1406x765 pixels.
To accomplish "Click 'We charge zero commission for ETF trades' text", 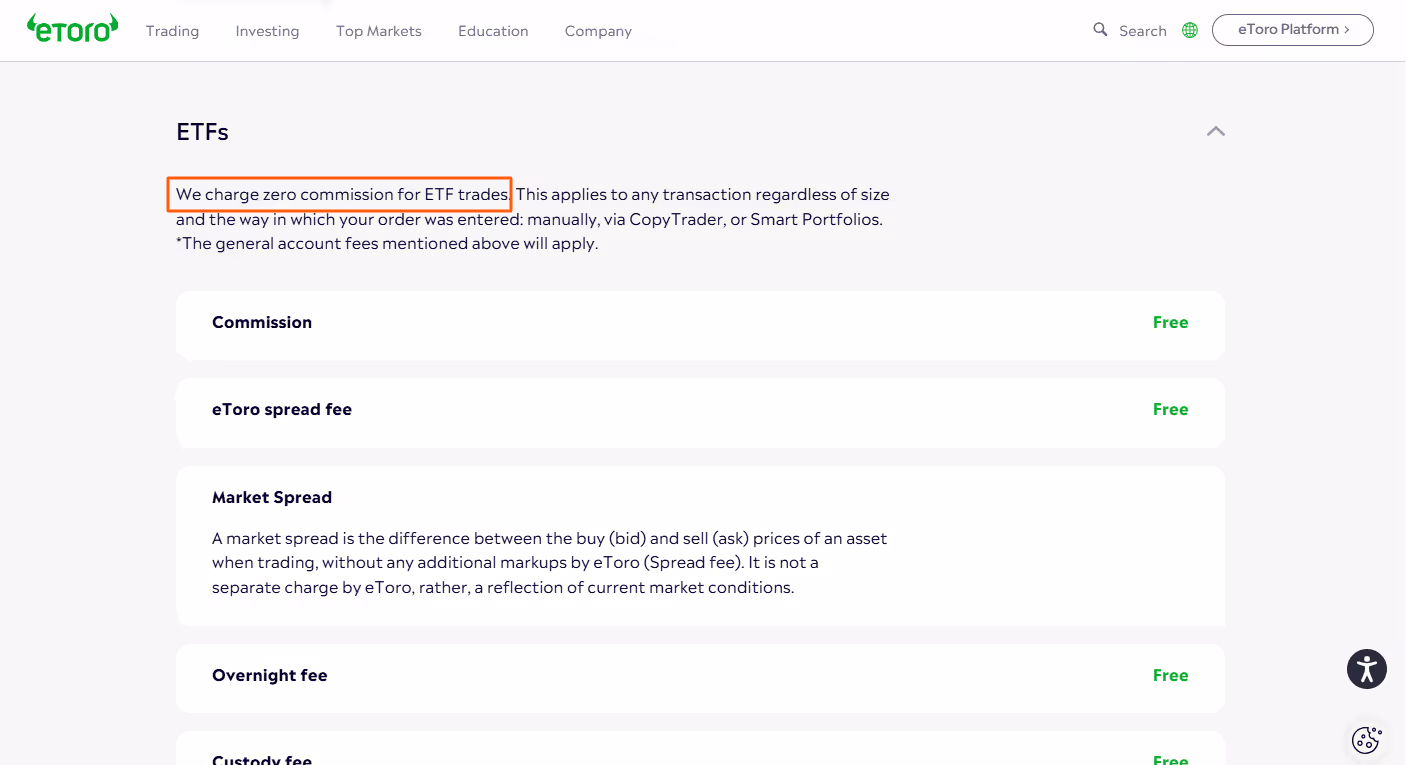I will (341, 194).
